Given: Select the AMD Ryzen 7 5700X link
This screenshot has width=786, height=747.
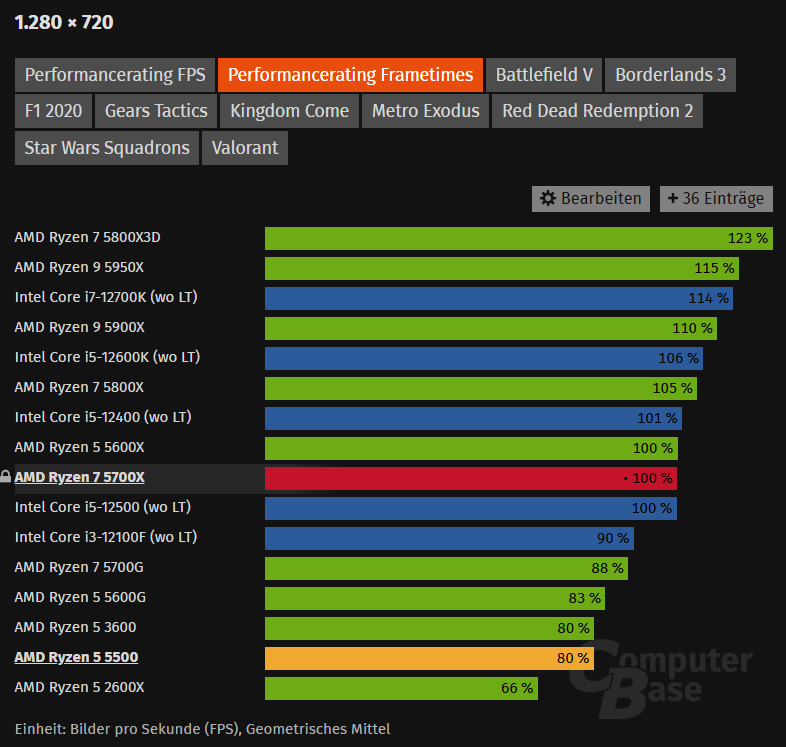Looking at the screenshot, I should (79, 477).
